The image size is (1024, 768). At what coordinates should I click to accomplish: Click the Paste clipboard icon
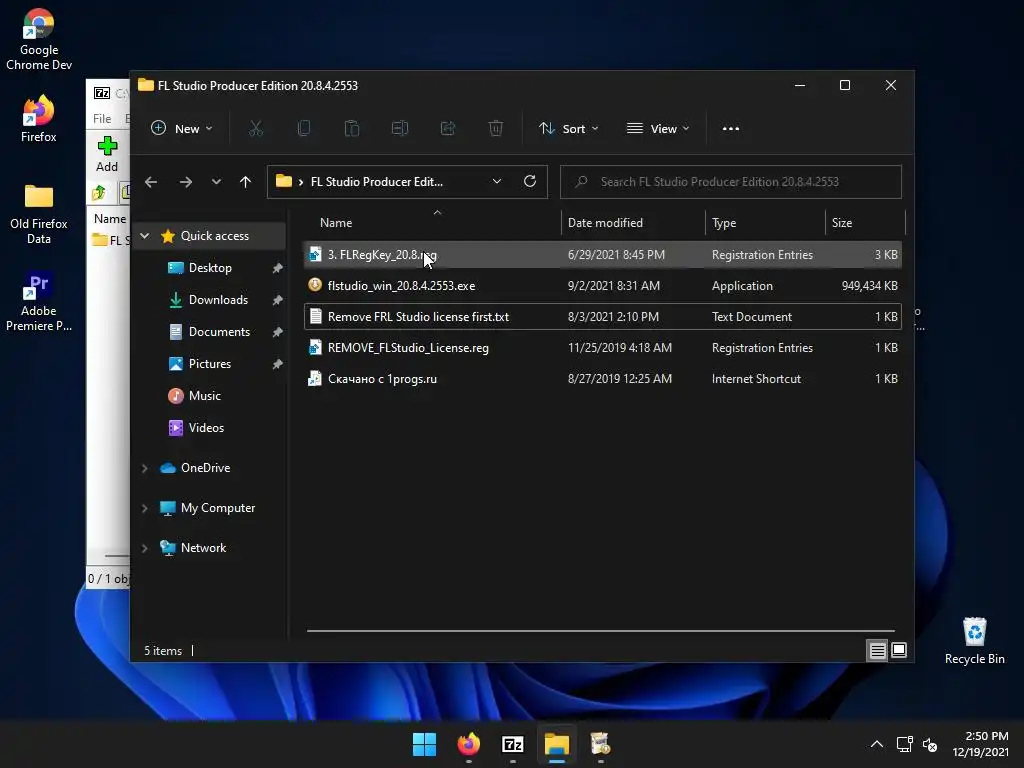tap(351, 129)
